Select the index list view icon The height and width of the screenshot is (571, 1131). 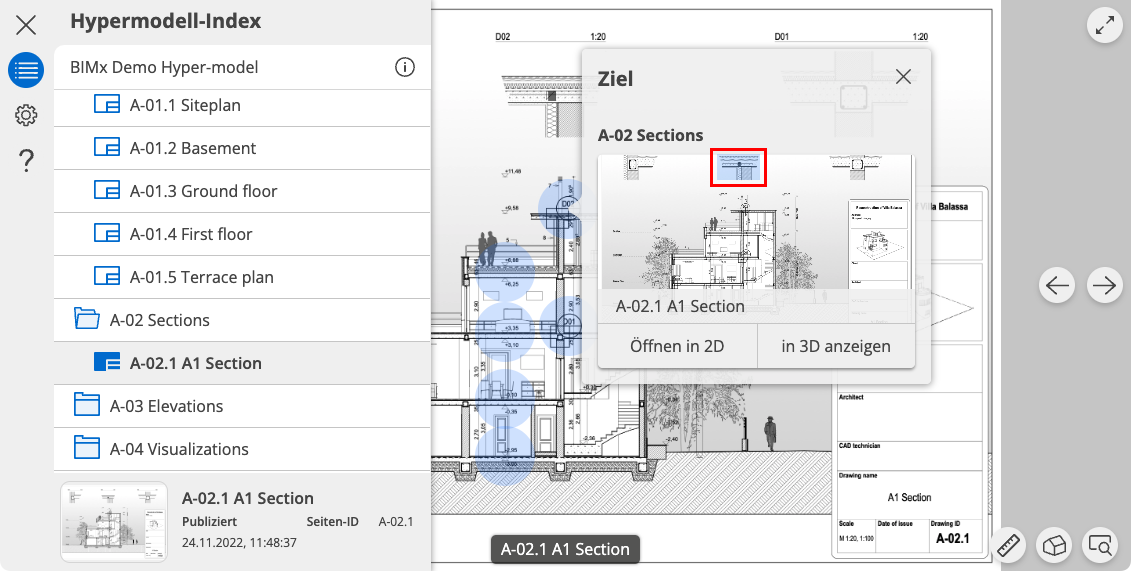[26, 70]
